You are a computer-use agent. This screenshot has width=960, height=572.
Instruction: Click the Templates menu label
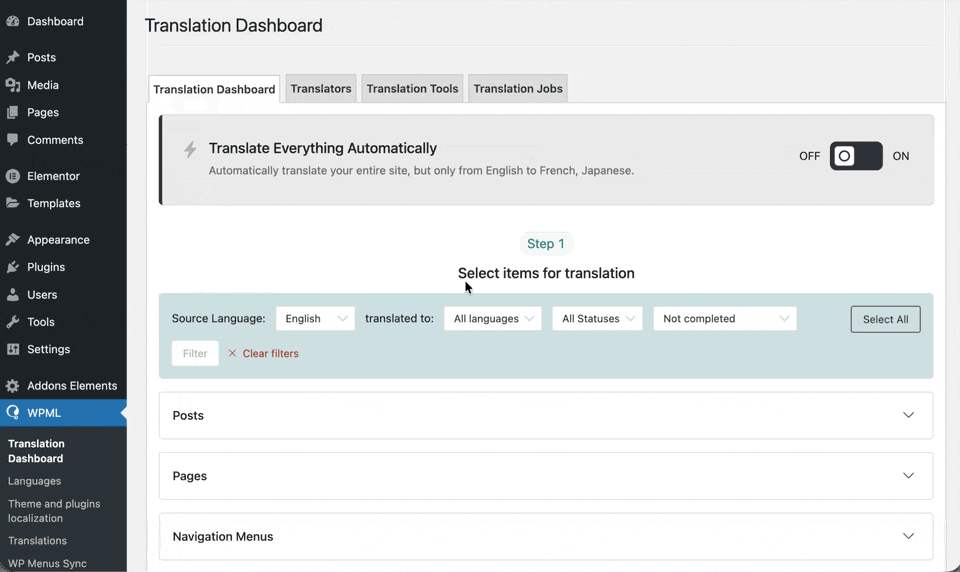click(54, 203)
